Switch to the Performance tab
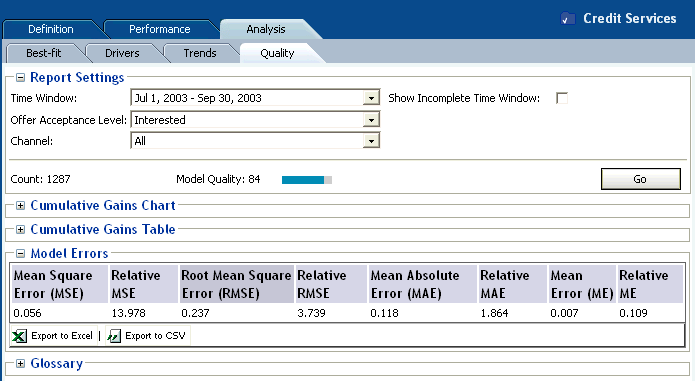 160,29
